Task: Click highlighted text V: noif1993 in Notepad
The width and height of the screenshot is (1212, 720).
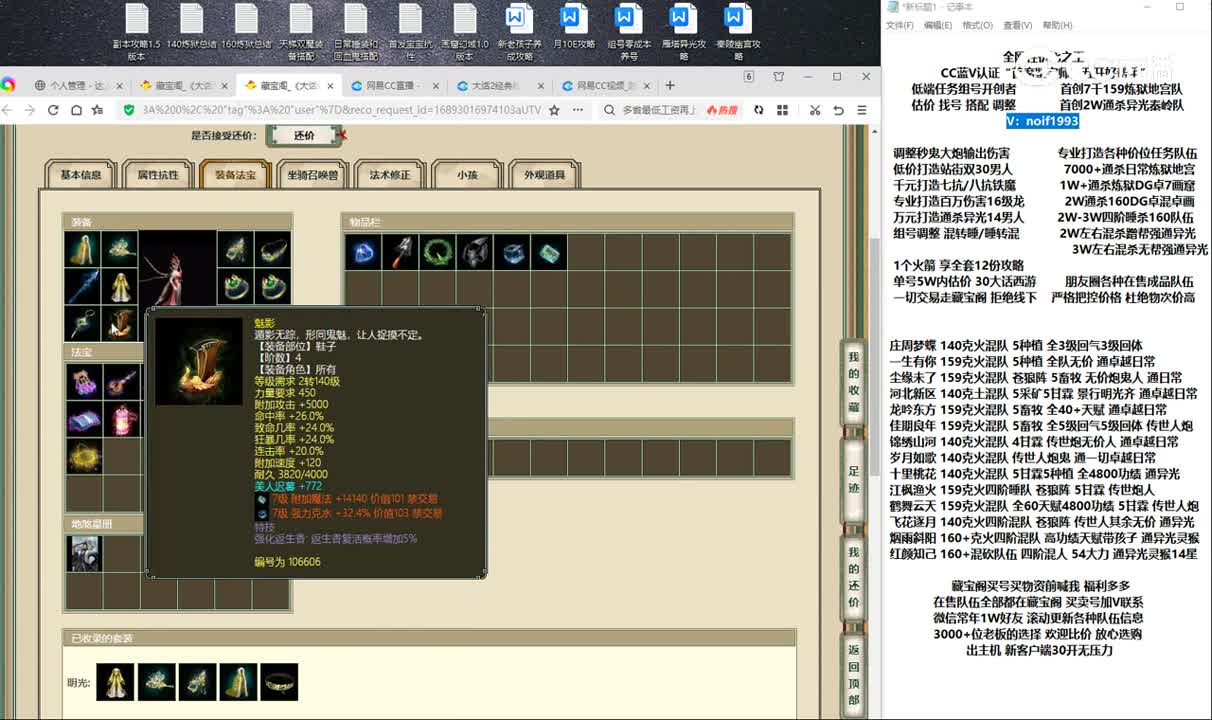Action: click(x=1042, y=121)
